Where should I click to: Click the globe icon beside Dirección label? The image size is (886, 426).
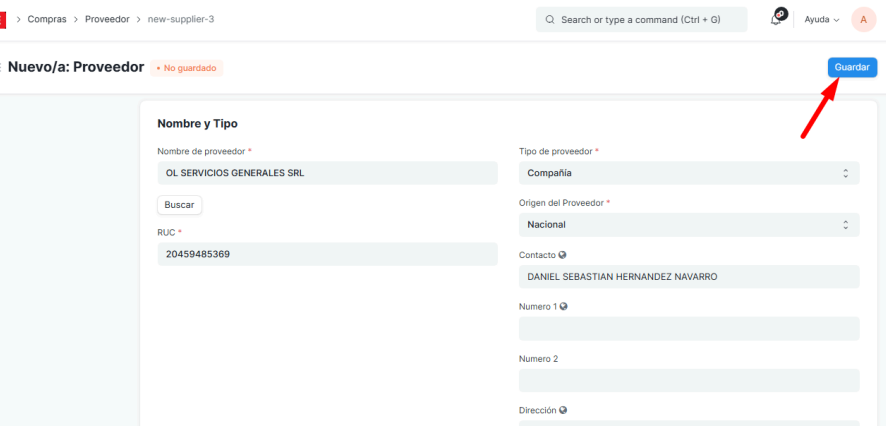(563, 410)
